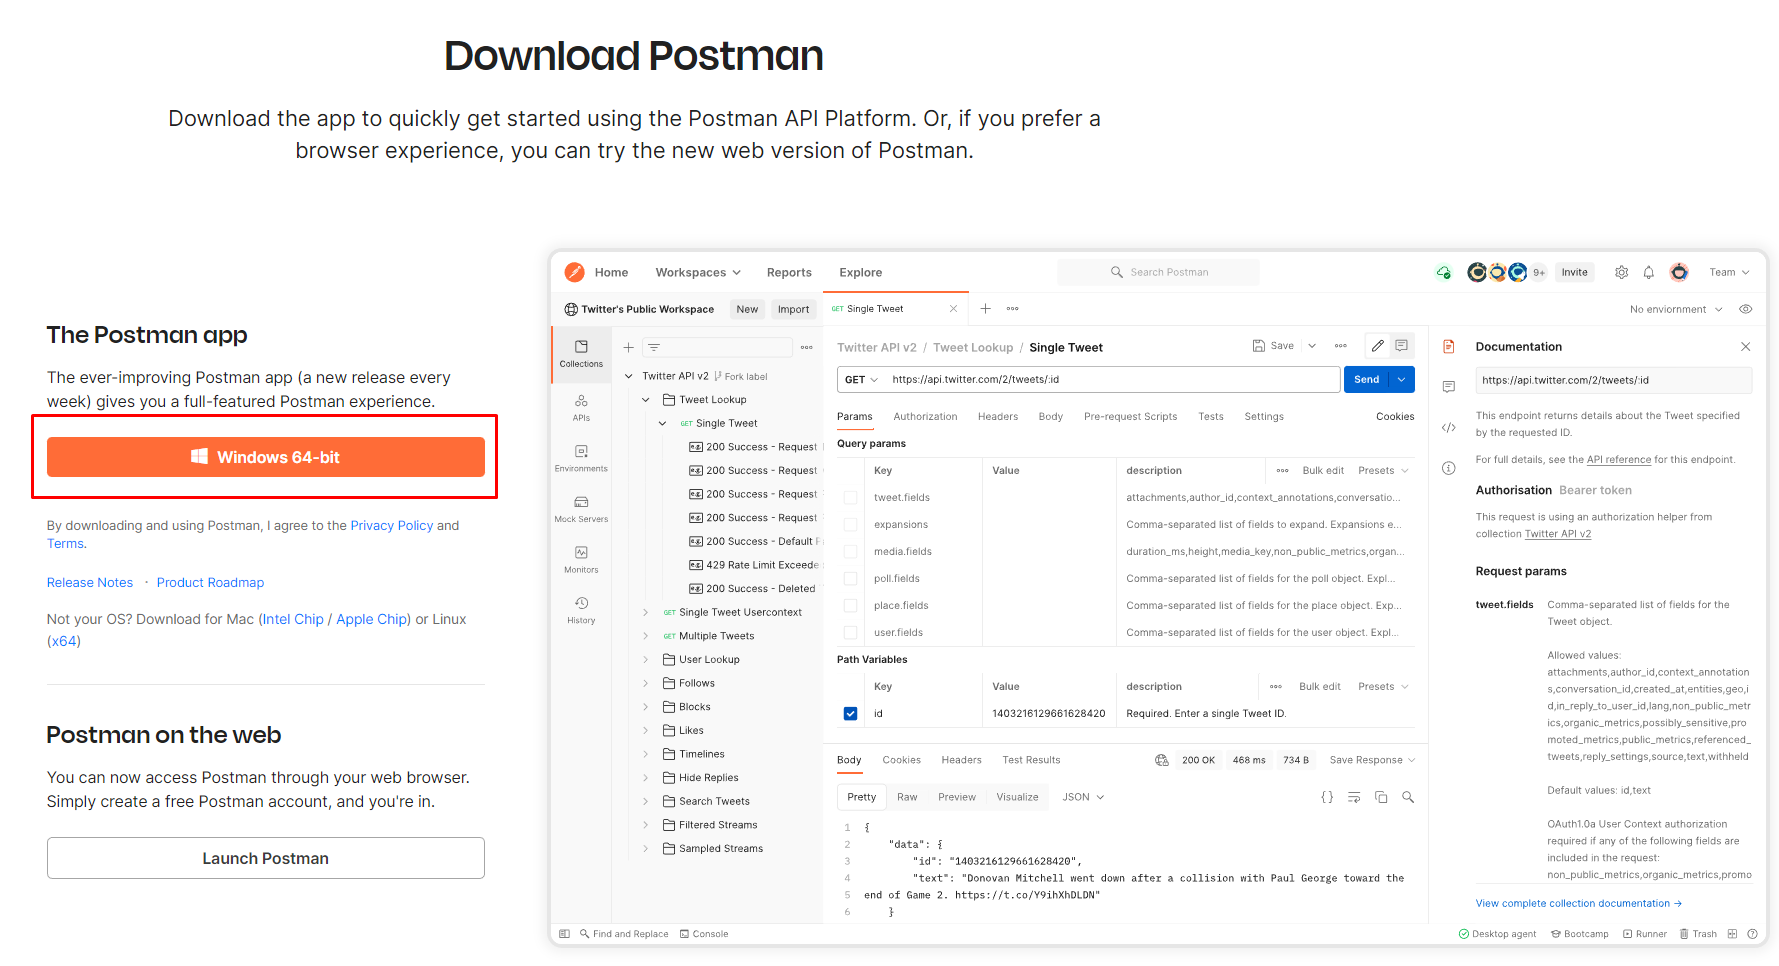This screenshot has height=966, width=1779.
Task: Open the arrow dropdown beside Send
Action: 1402,379
